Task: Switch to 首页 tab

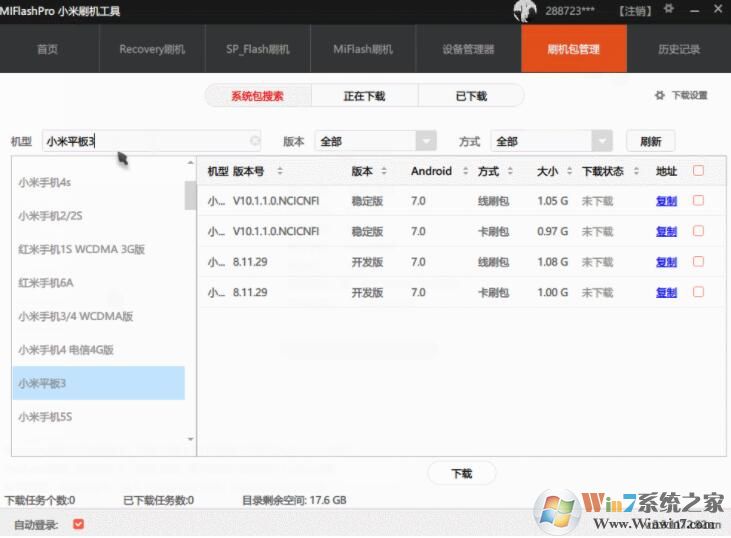Action: [48, 49]
